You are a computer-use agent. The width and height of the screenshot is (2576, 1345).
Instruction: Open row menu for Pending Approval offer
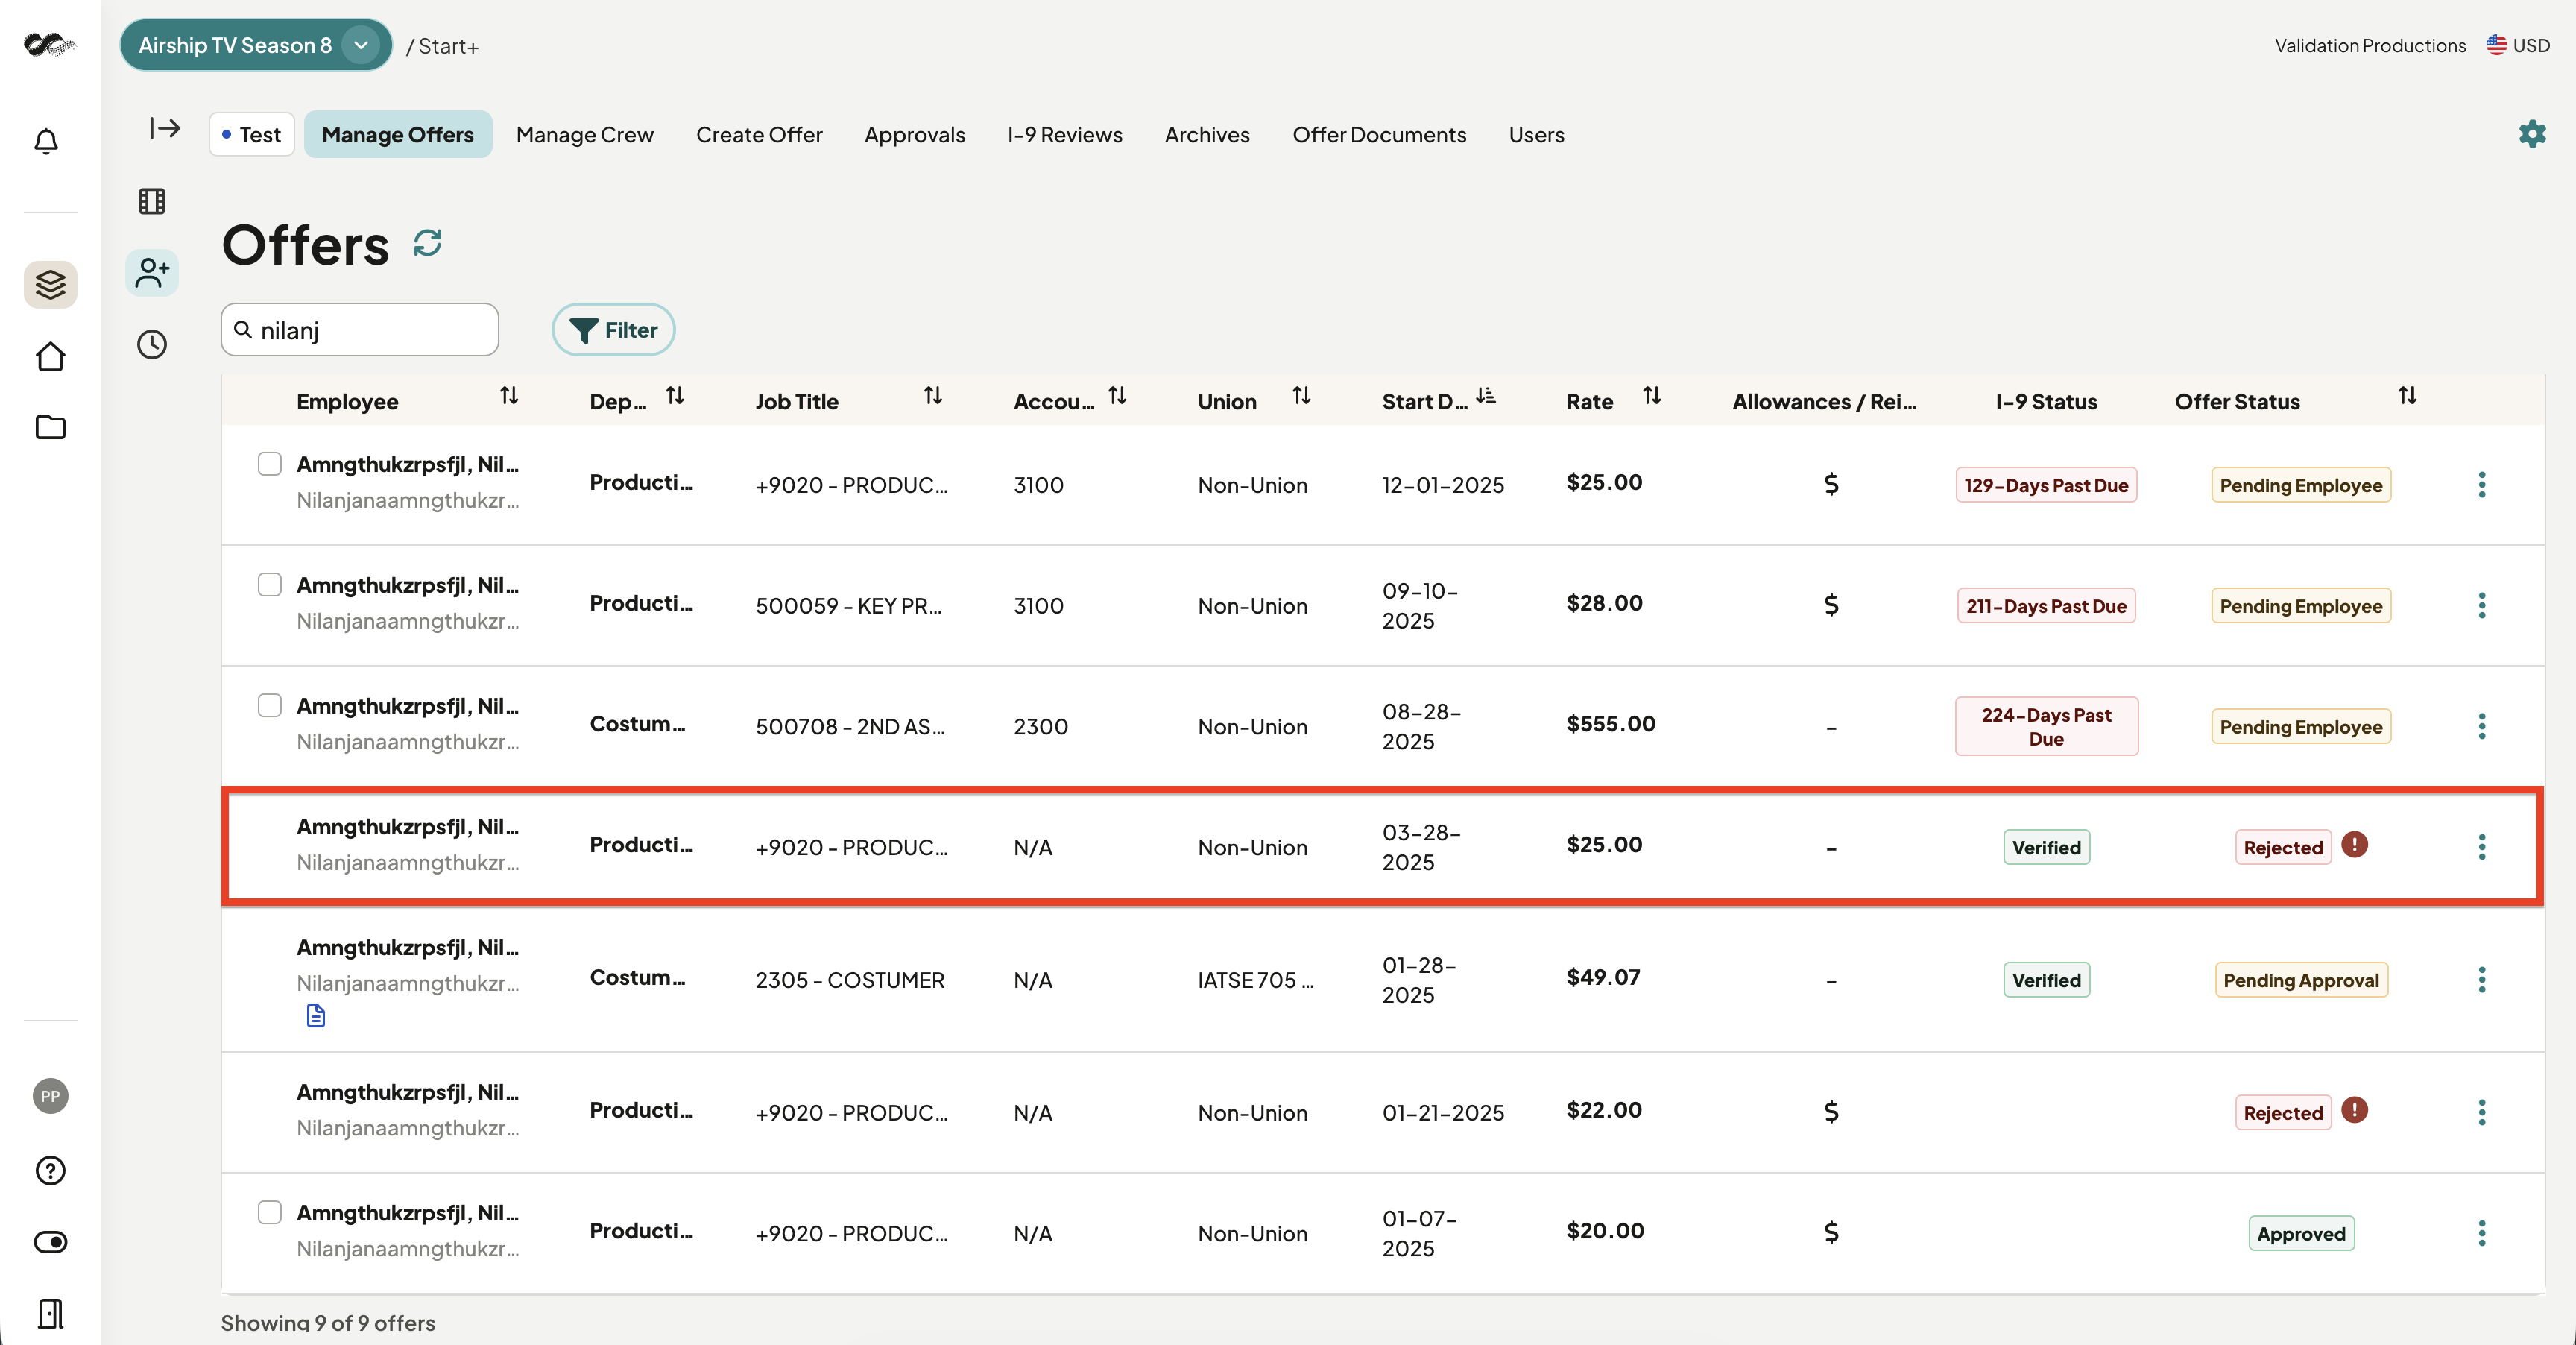(x=2482, y=980)
